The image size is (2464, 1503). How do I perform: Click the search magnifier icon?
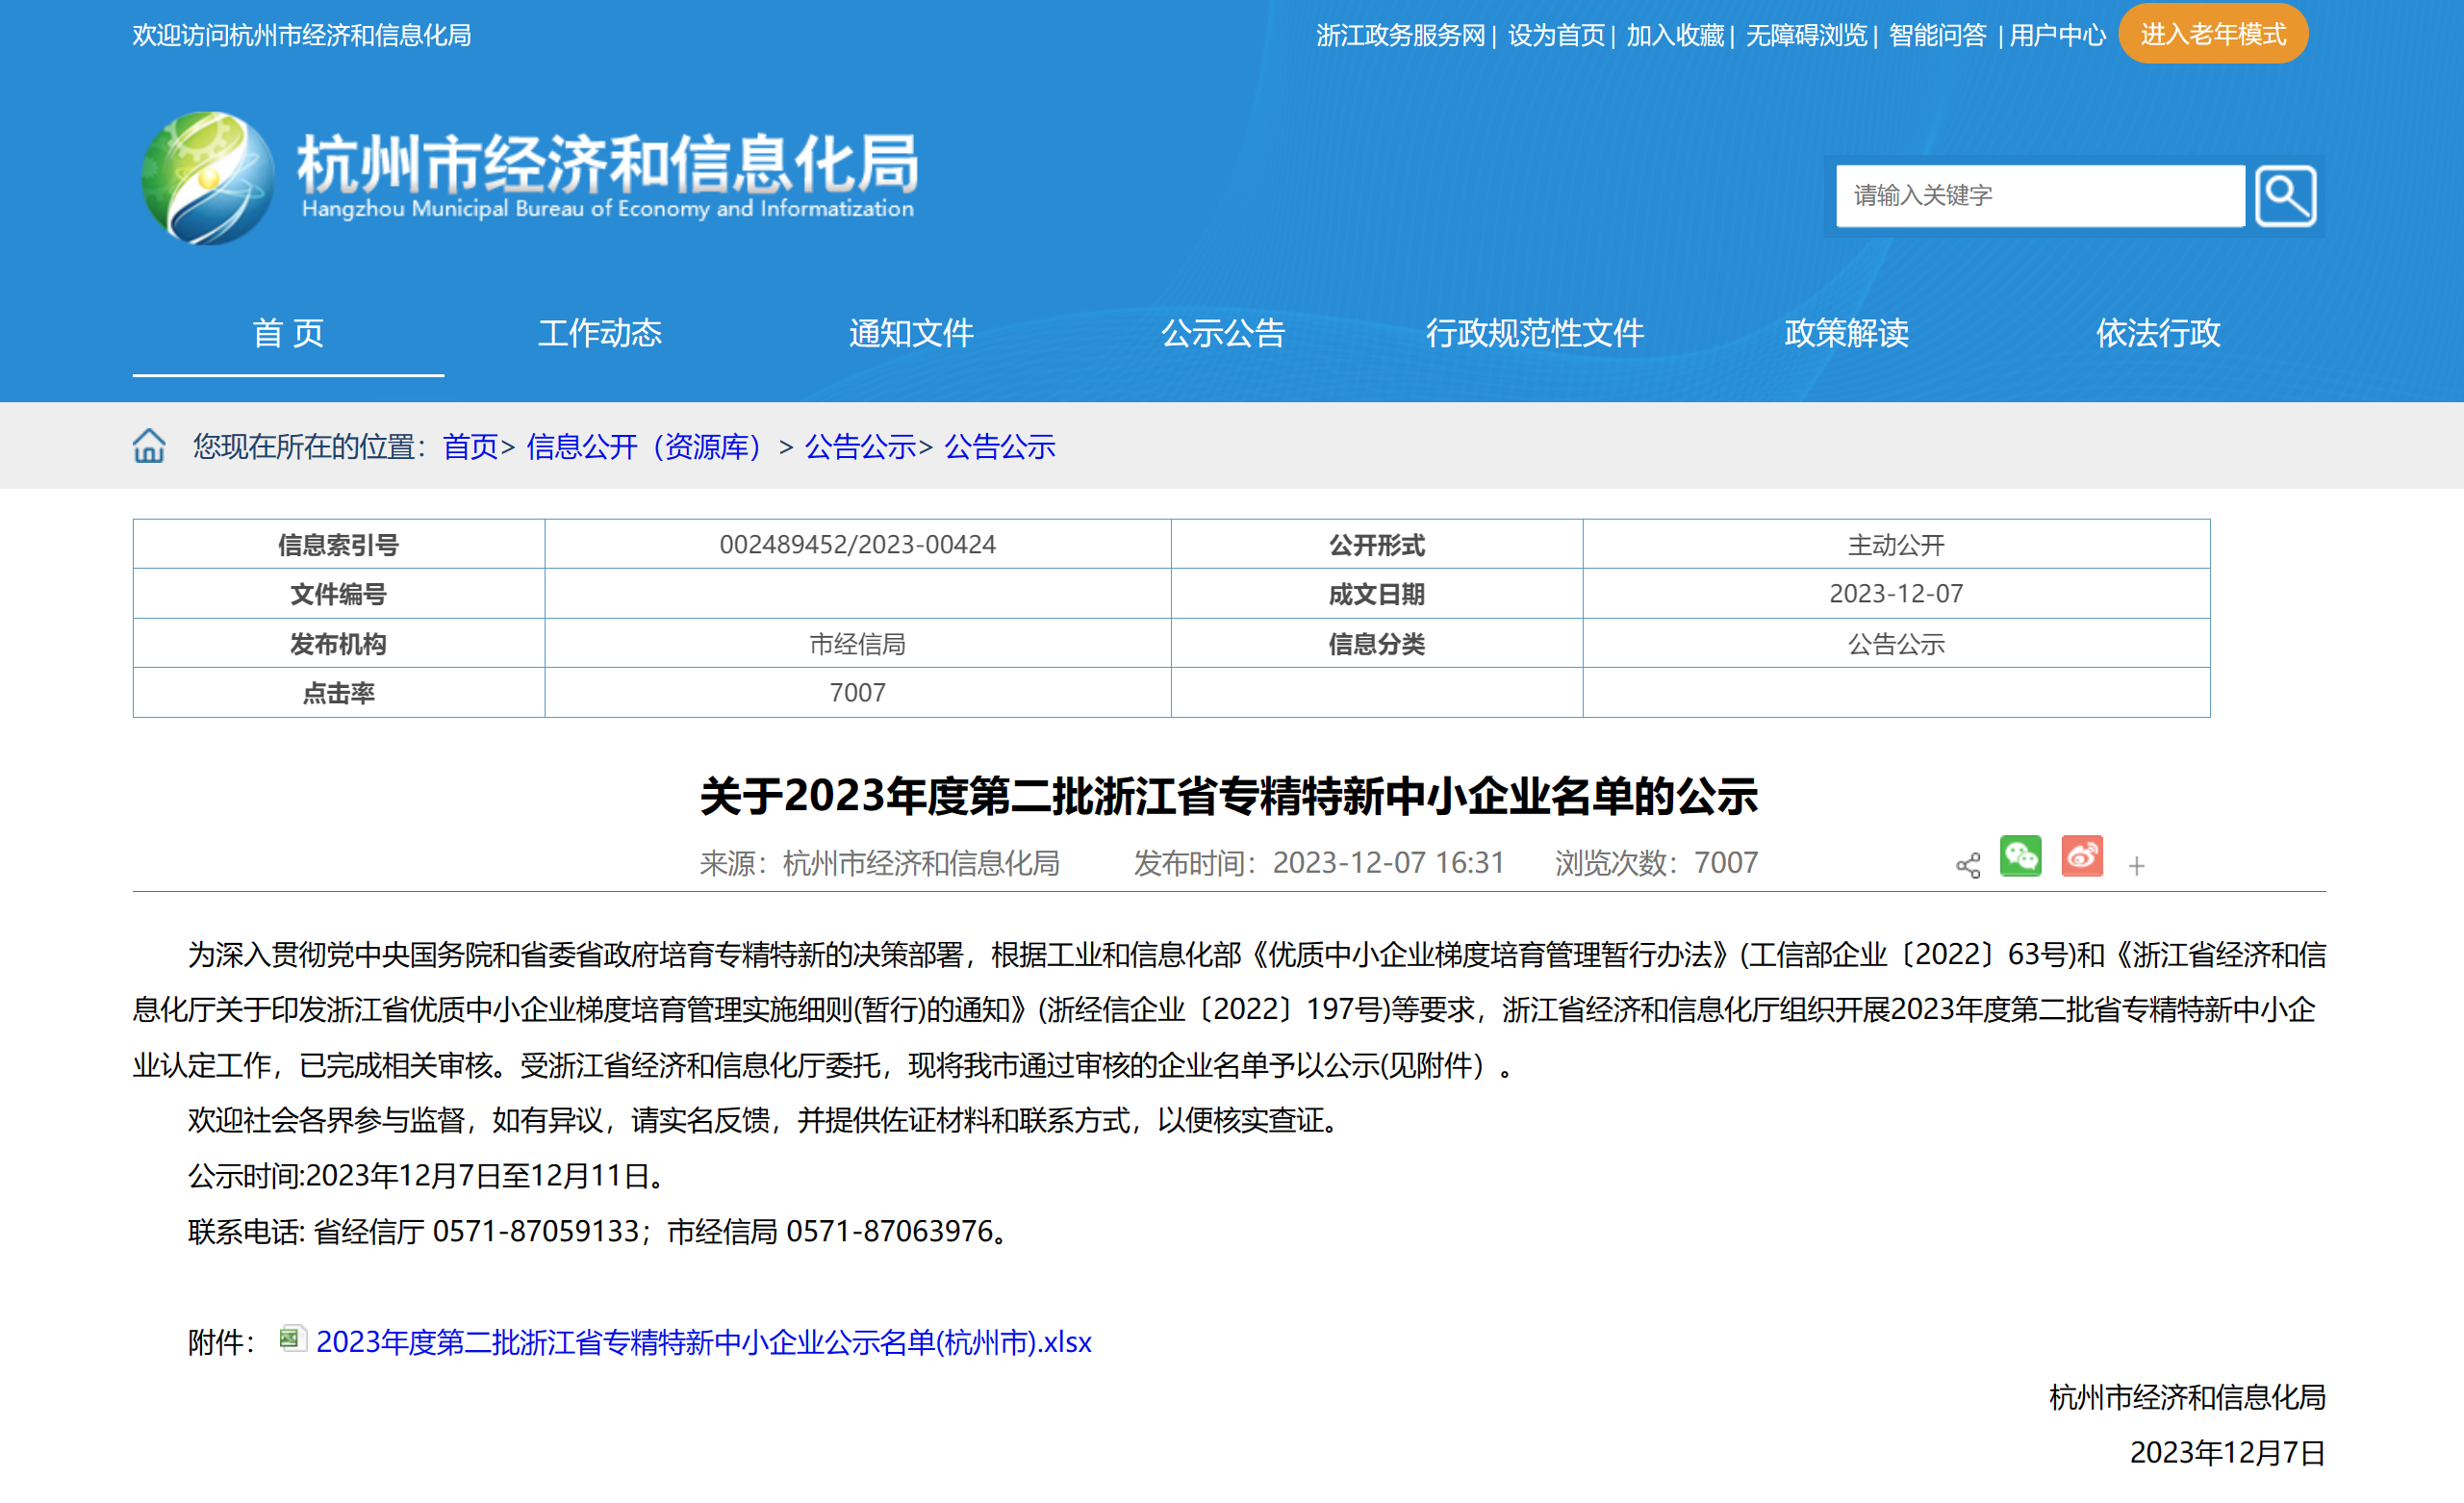pos(2285,196)
